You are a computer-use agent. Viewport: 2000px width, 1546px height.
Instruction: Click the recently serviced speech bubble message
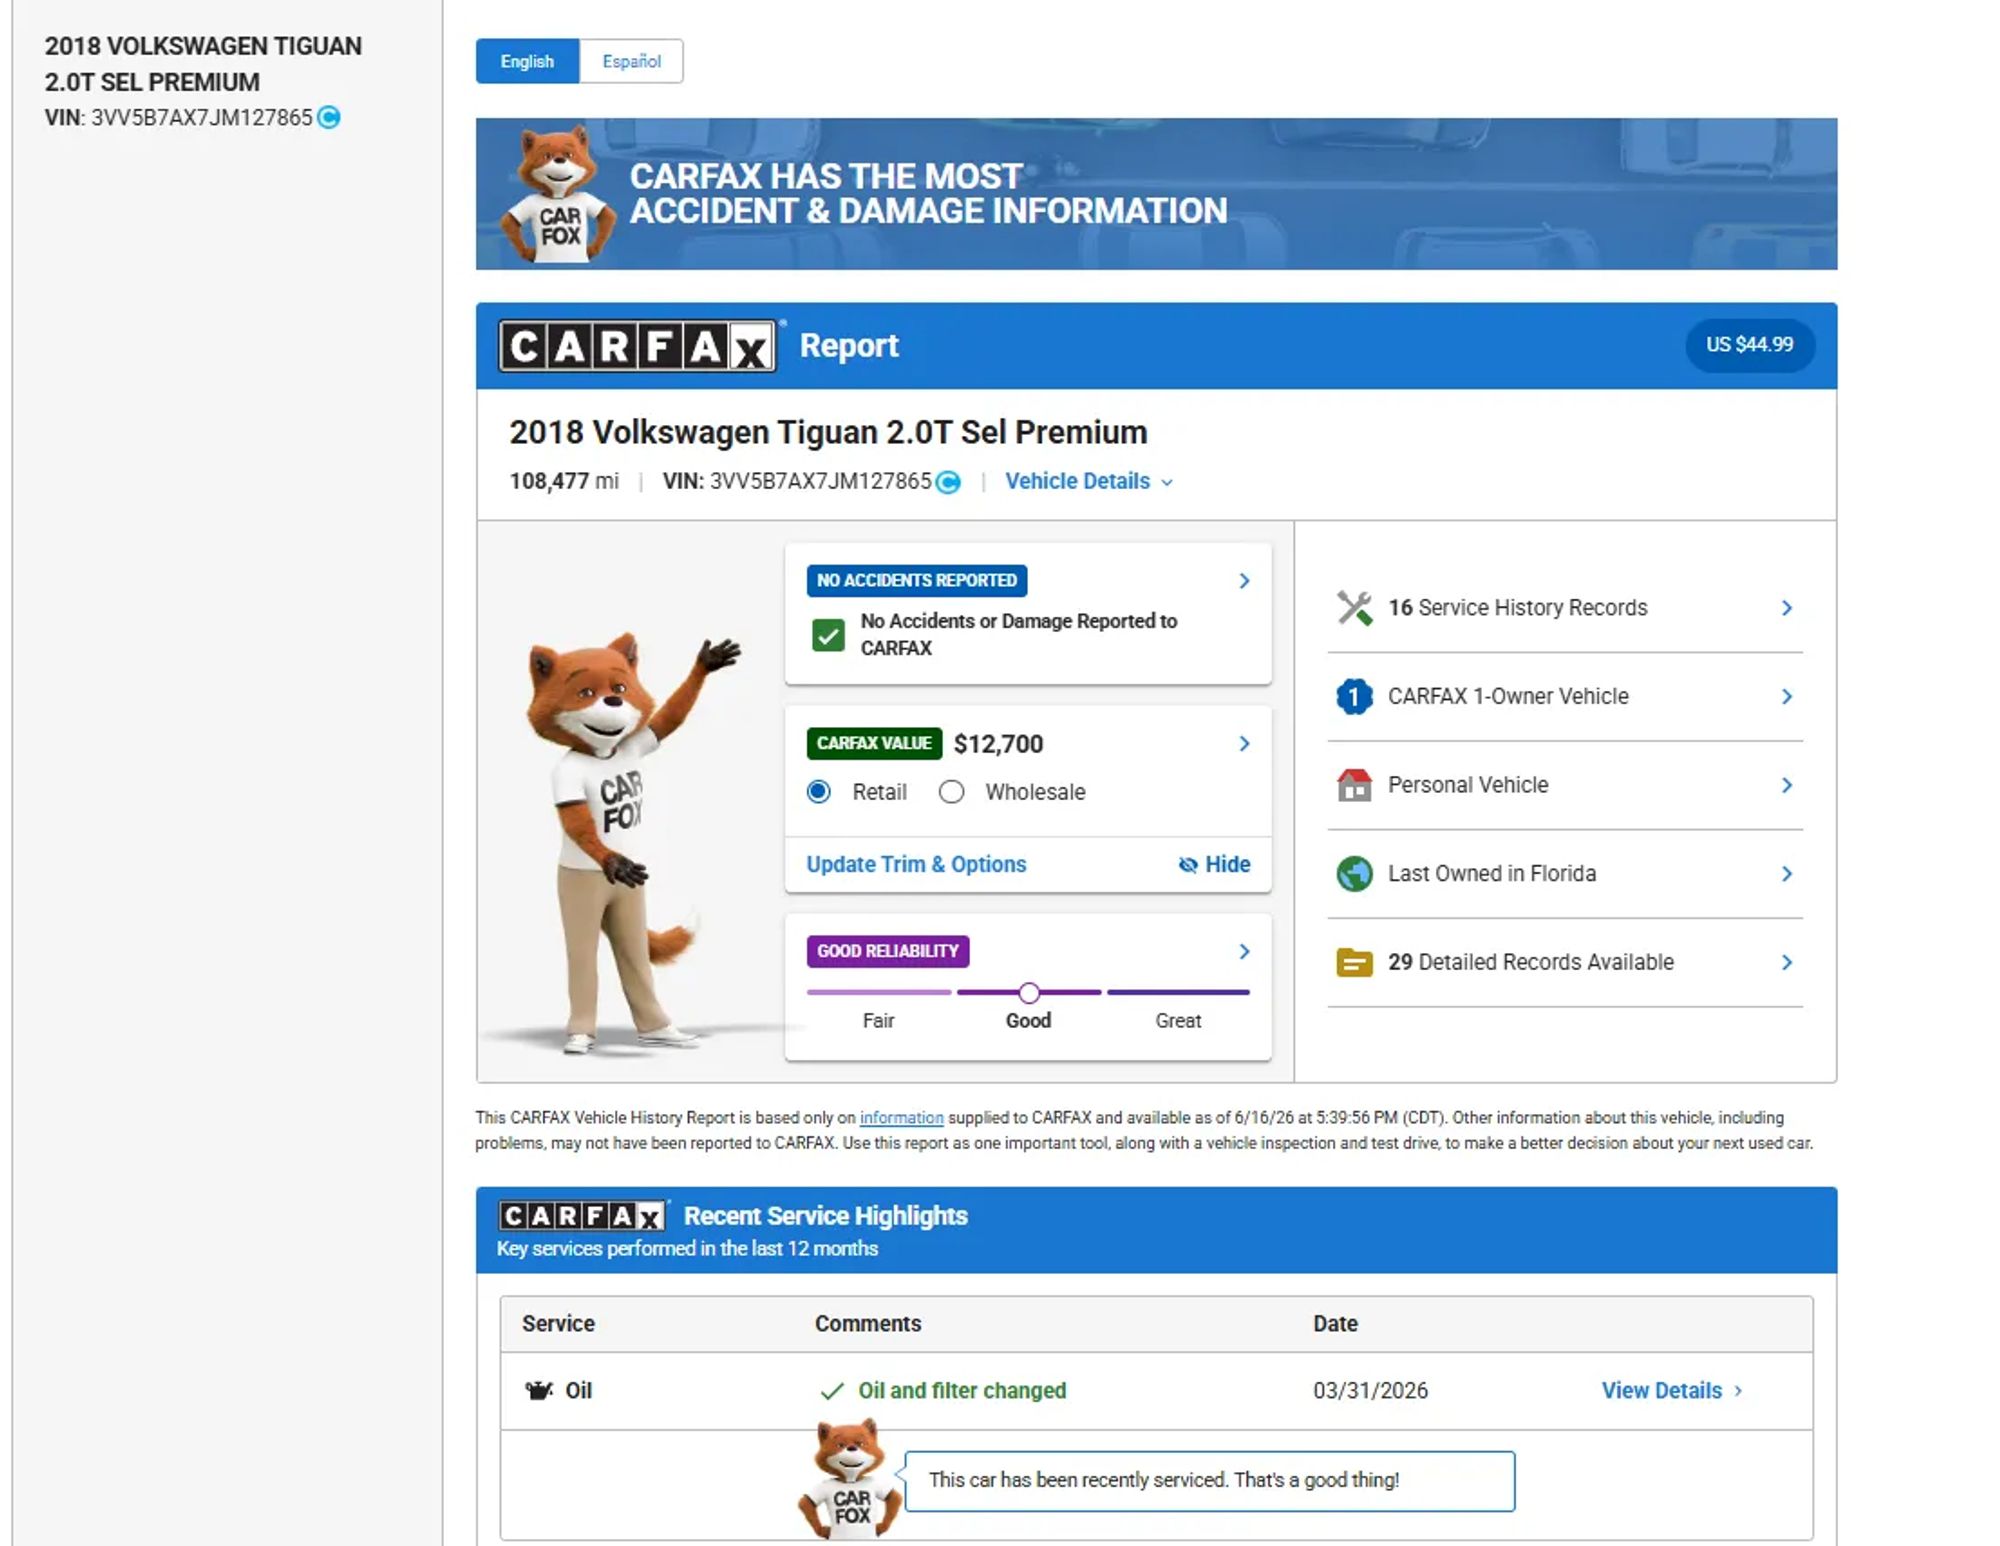[x=1209, y=1481]
